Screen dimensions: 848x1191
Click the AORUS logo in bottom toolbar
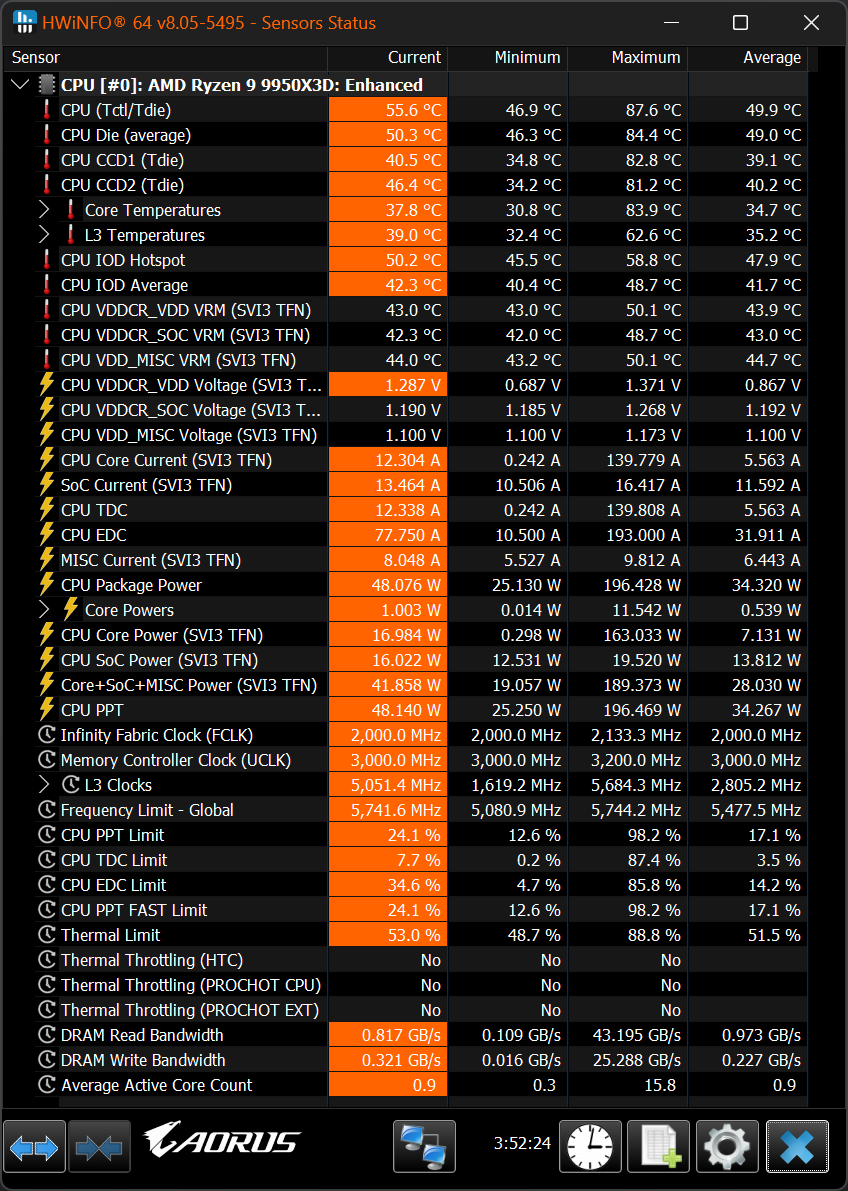tap(222, 1142)
